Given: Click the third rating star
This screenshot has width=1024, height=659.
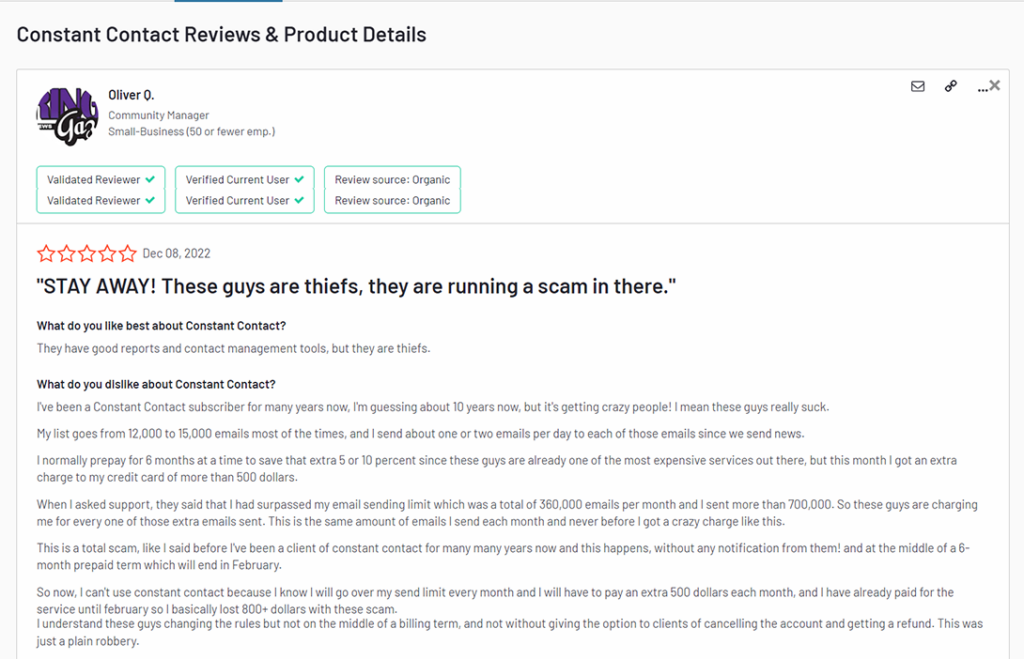Looking at the screenshot, I should [x=87, y=254].
